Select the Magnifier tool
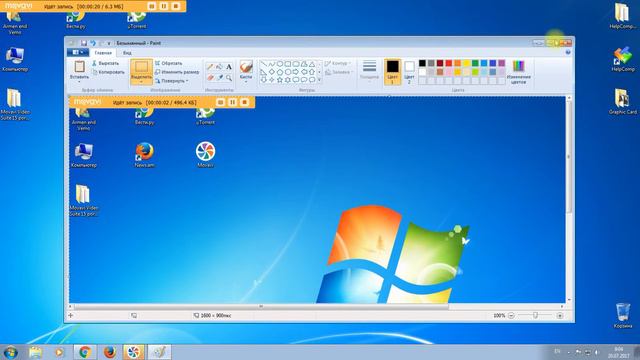640x360 pixels. pyautogui.click(x=229, y=78)
